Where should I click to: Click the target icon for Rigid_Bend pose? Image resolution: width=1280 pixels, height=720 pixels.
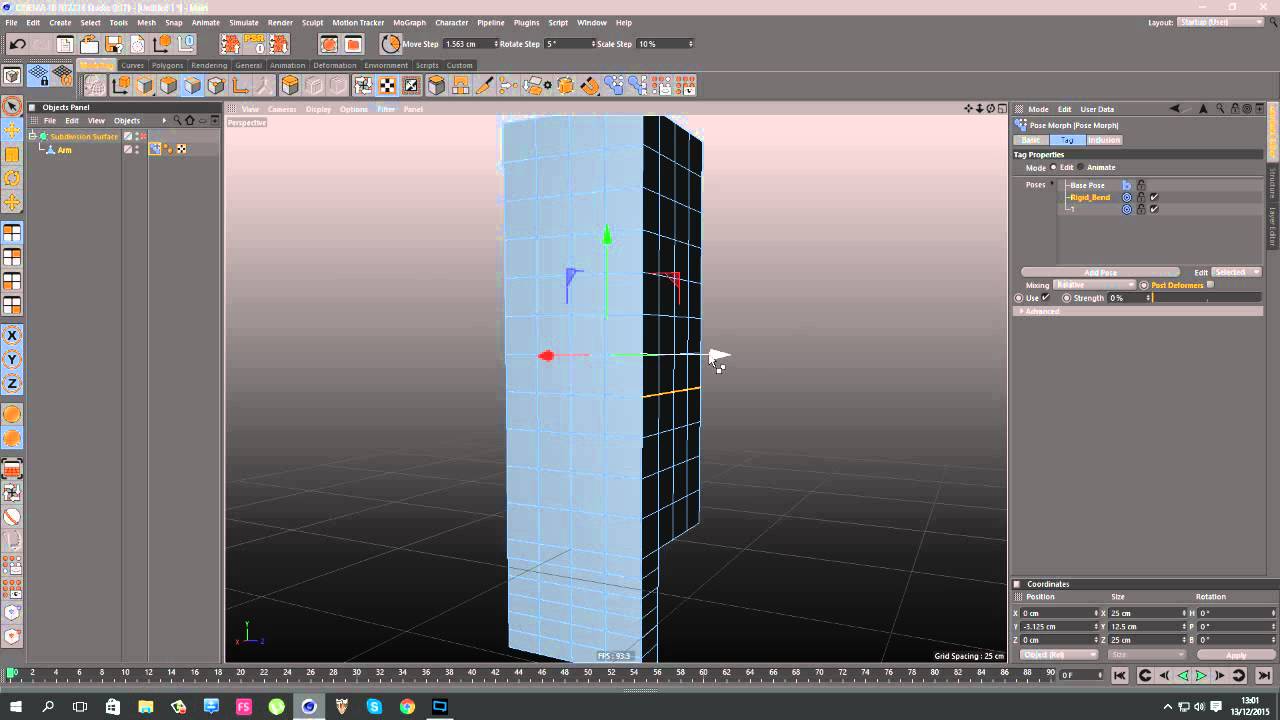(1127, 197)
